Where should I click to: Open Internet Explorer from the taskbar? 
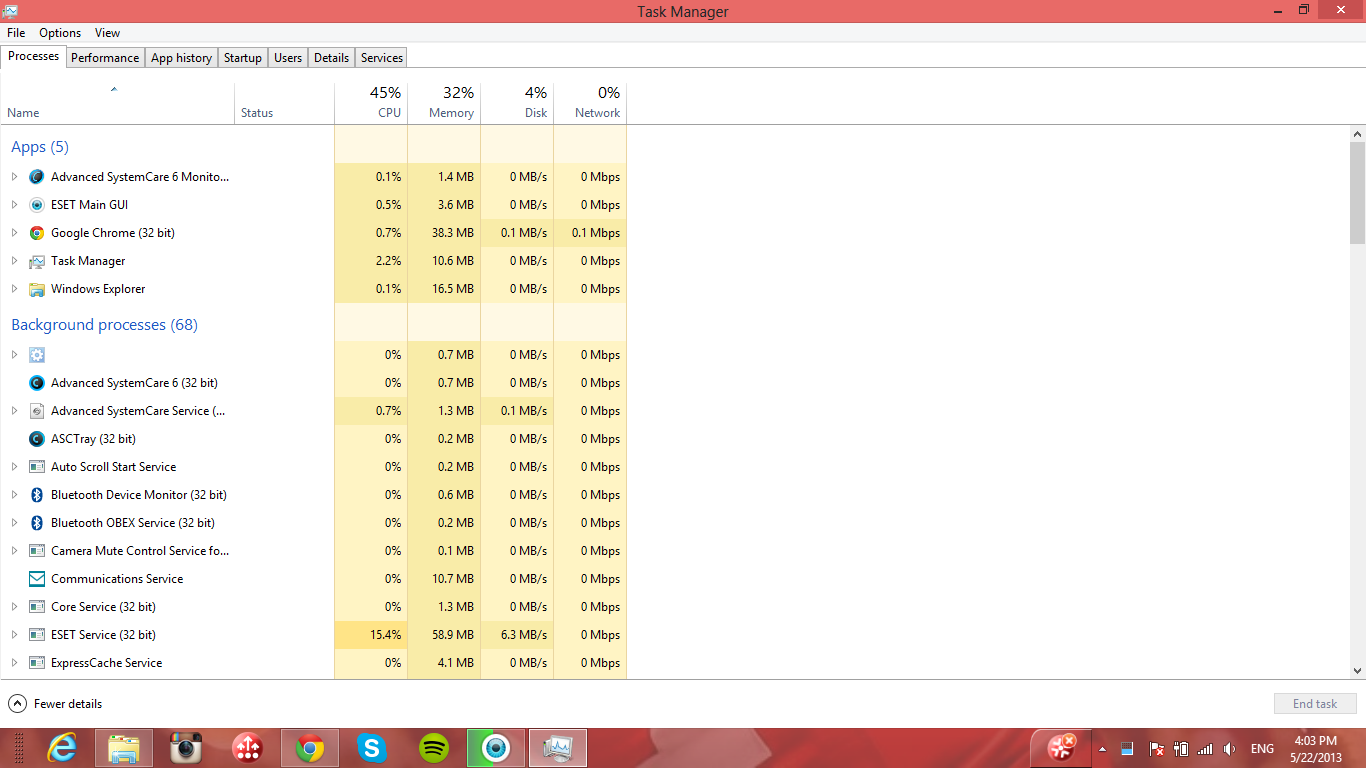pyautogui.click(x=62, y=748)
